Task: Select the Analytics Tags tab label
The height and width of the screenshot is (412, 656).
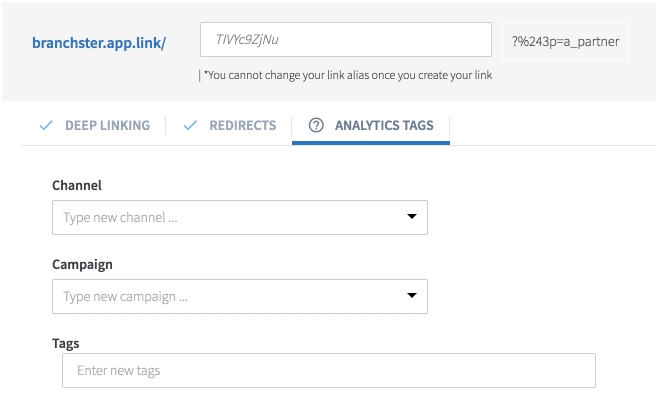Action: [x=385, y=126]
